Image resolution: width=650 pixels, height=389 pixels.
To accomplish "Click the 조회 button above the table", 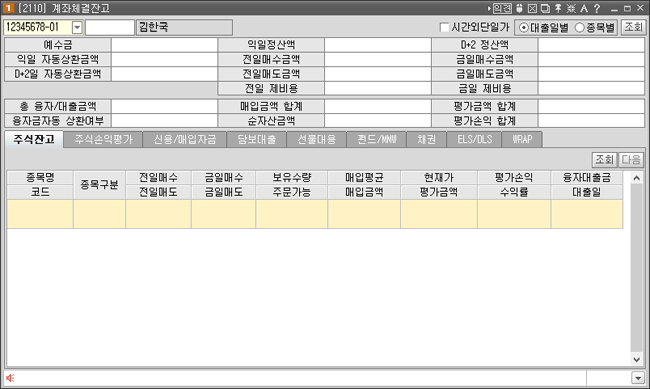I will 604,160.
